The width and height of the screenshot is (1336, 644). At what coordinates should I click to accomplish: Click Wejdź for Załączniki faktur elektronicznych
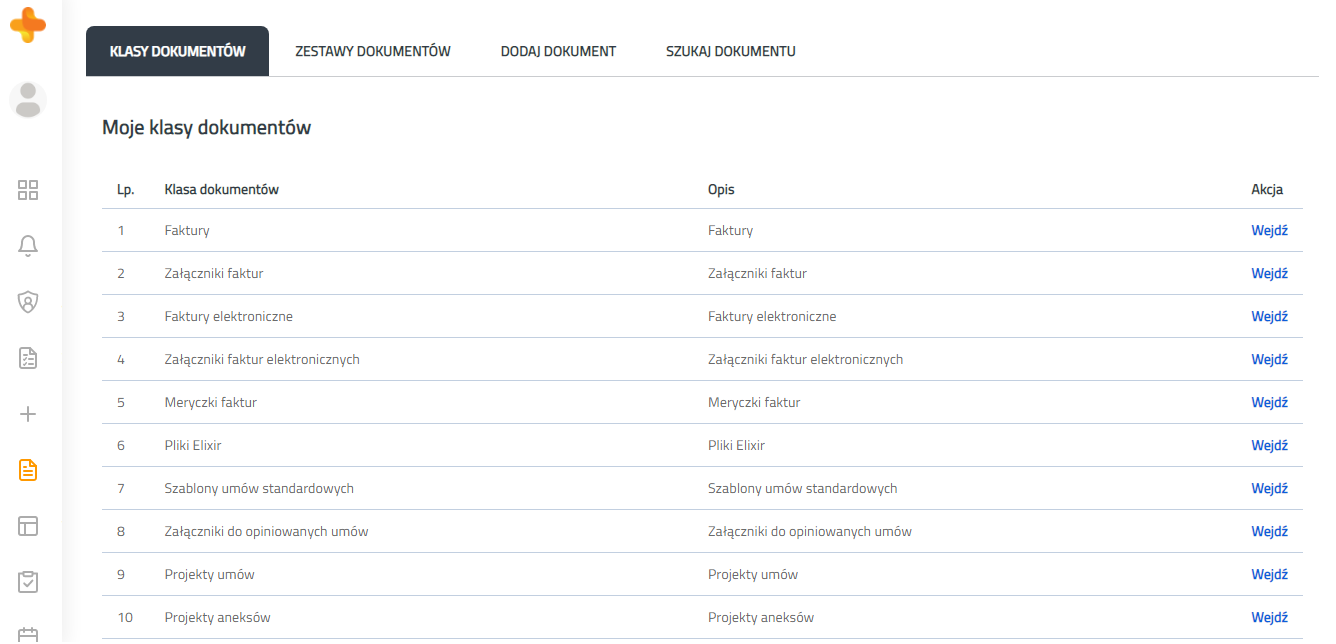click(1269, 360)
